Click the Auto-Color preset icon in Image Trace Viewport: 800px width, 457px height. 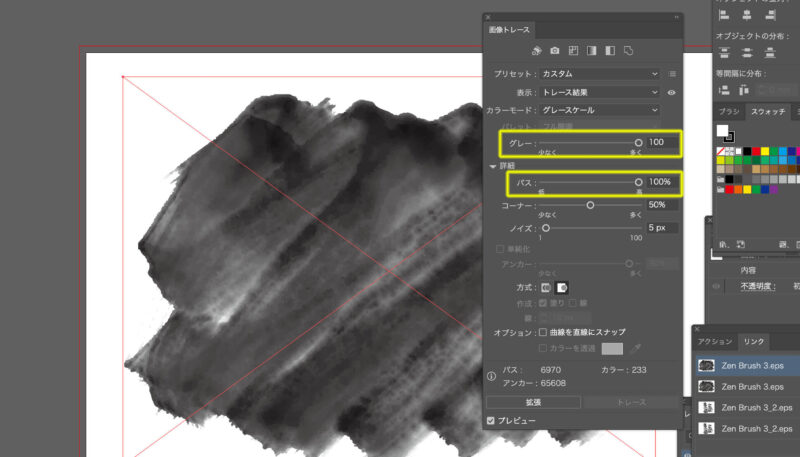tap(536, 50)
